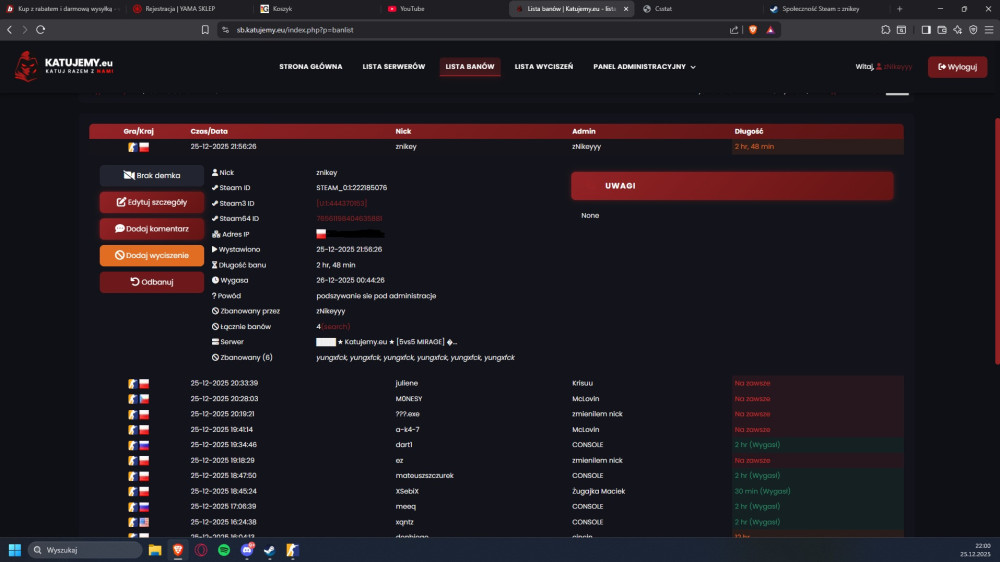This screenshot has width=1000, height=562.
Task: Open Spotify from the taskbar
Action: 224,550
